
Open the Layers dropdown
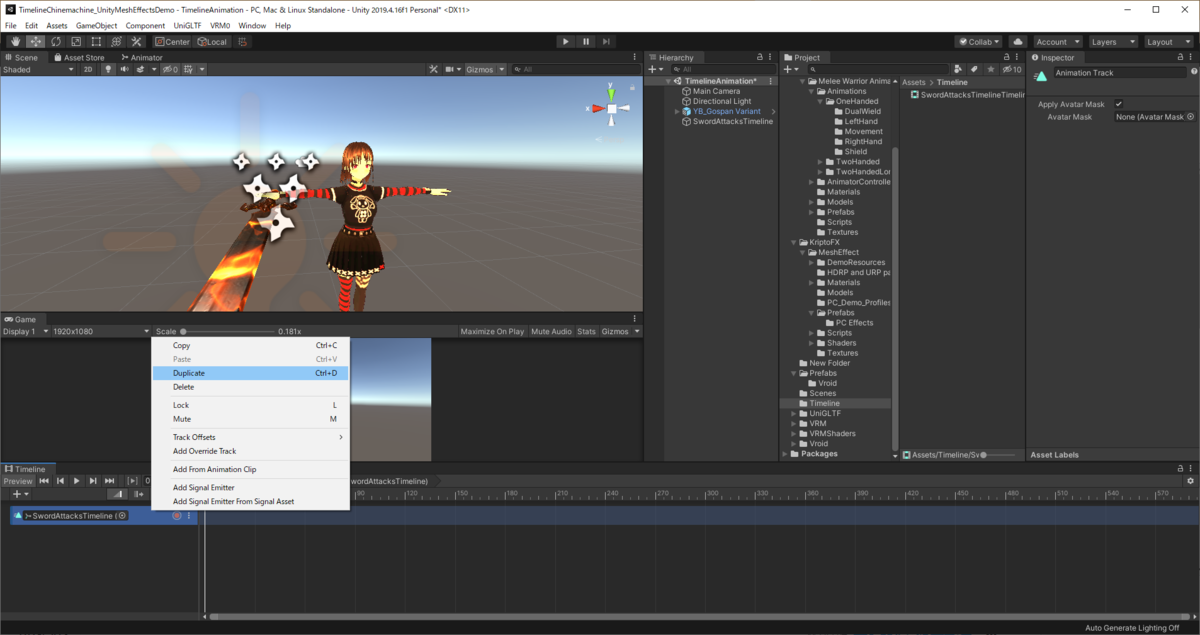(1113, 42)
